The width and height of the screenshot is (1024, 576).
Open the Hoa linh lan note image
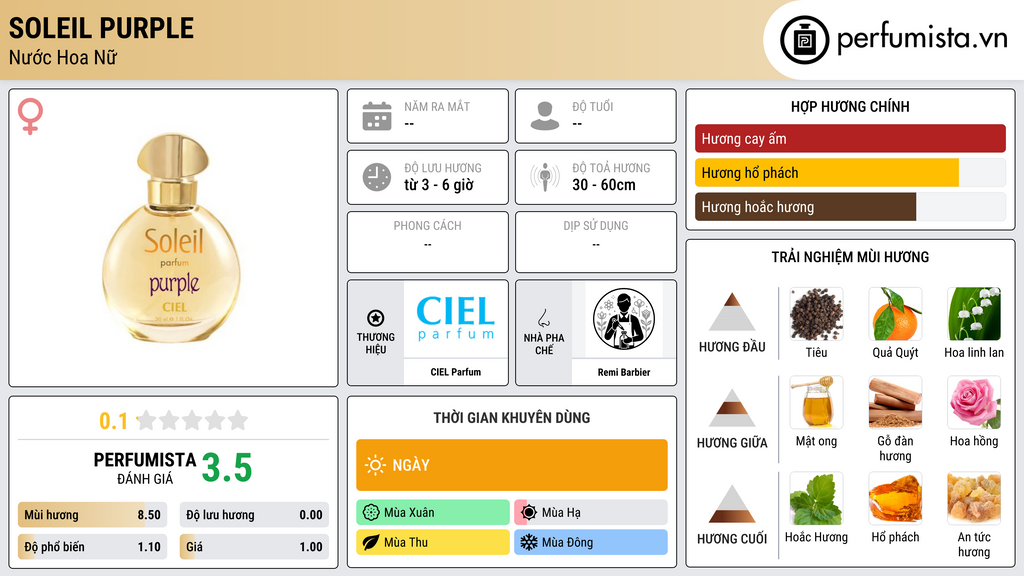[x=974, y=314]
